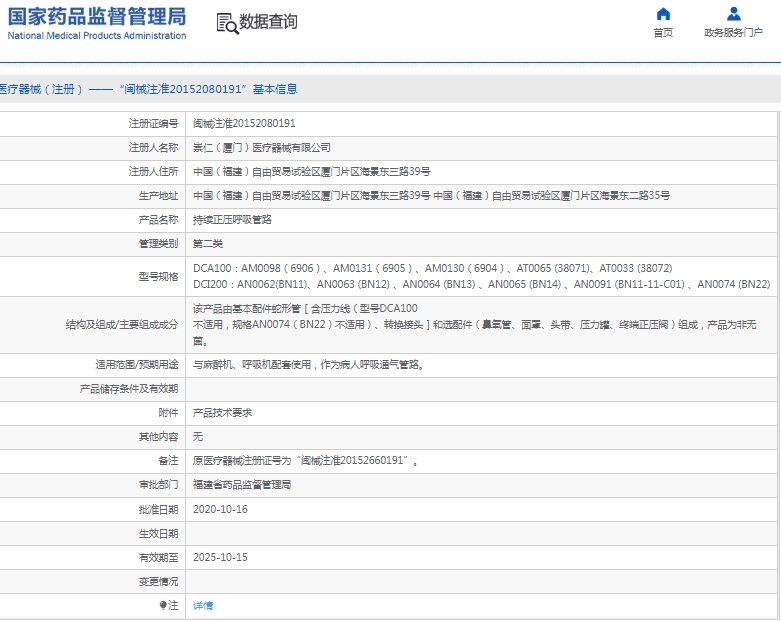Click the 首页 label

point(663,33)
